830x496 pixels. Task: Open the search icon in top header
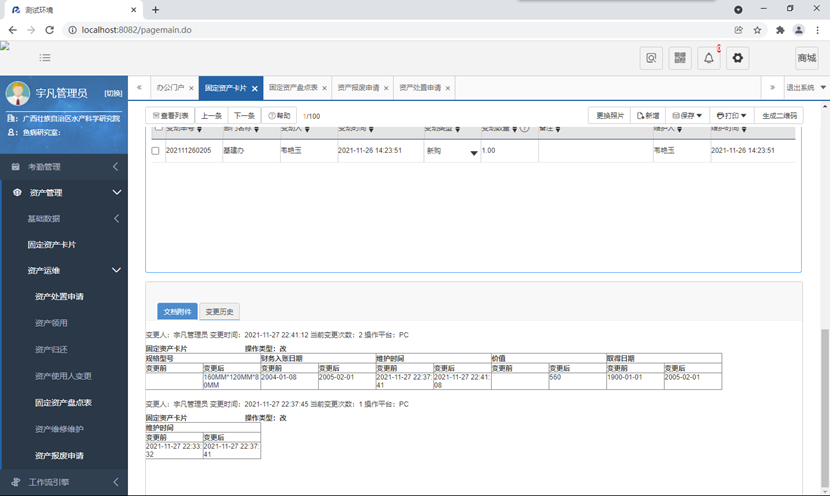651,58
